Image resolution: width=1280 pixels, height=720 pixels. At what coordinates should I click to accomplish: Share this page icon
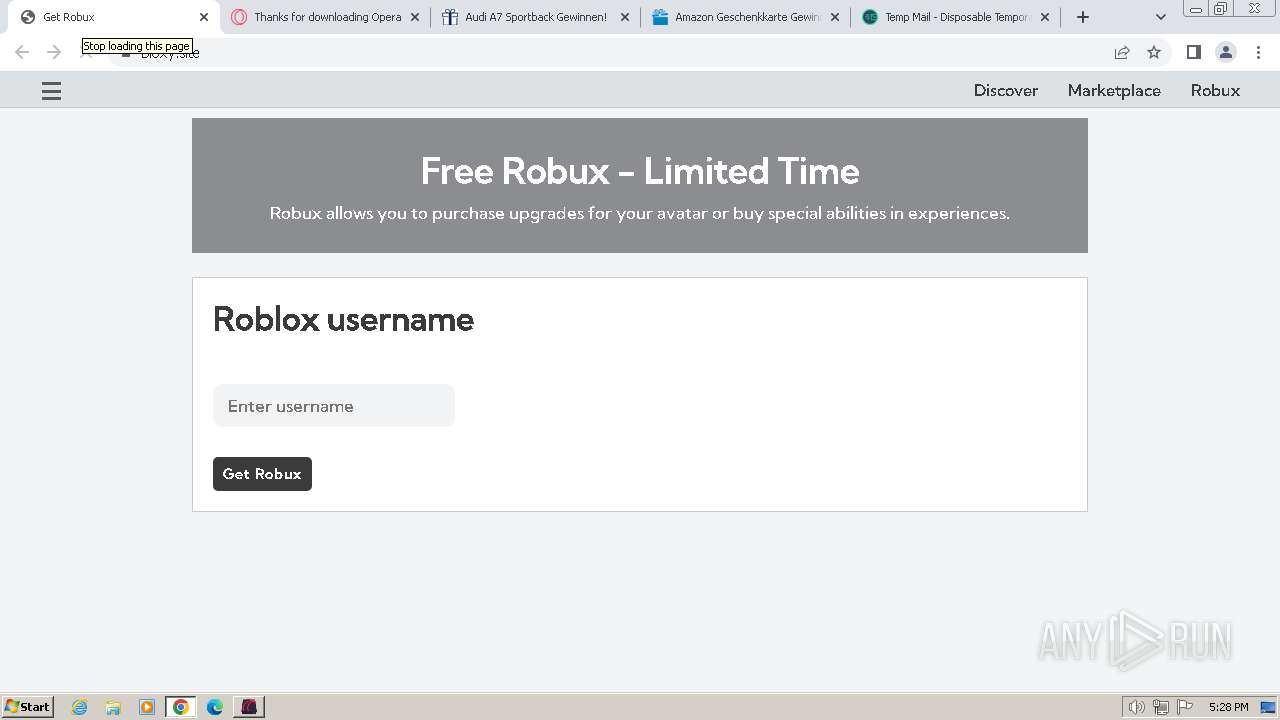click(1122, 52)
